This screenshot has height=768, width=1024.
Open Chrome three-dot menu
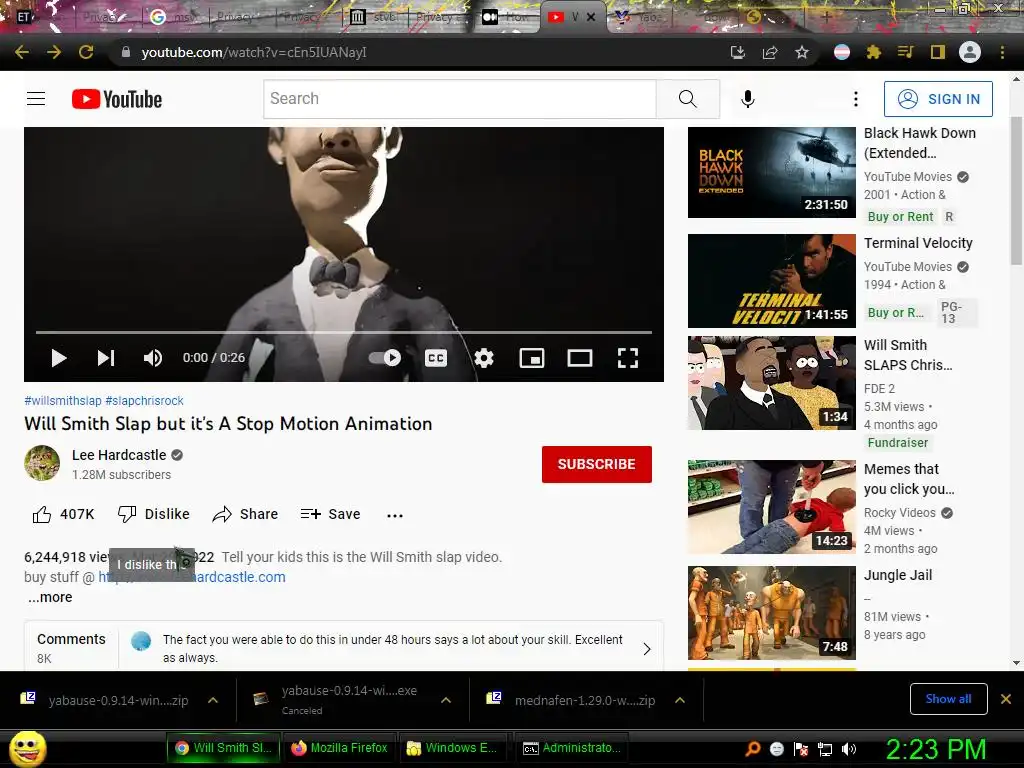click(x=1002, y=52)
